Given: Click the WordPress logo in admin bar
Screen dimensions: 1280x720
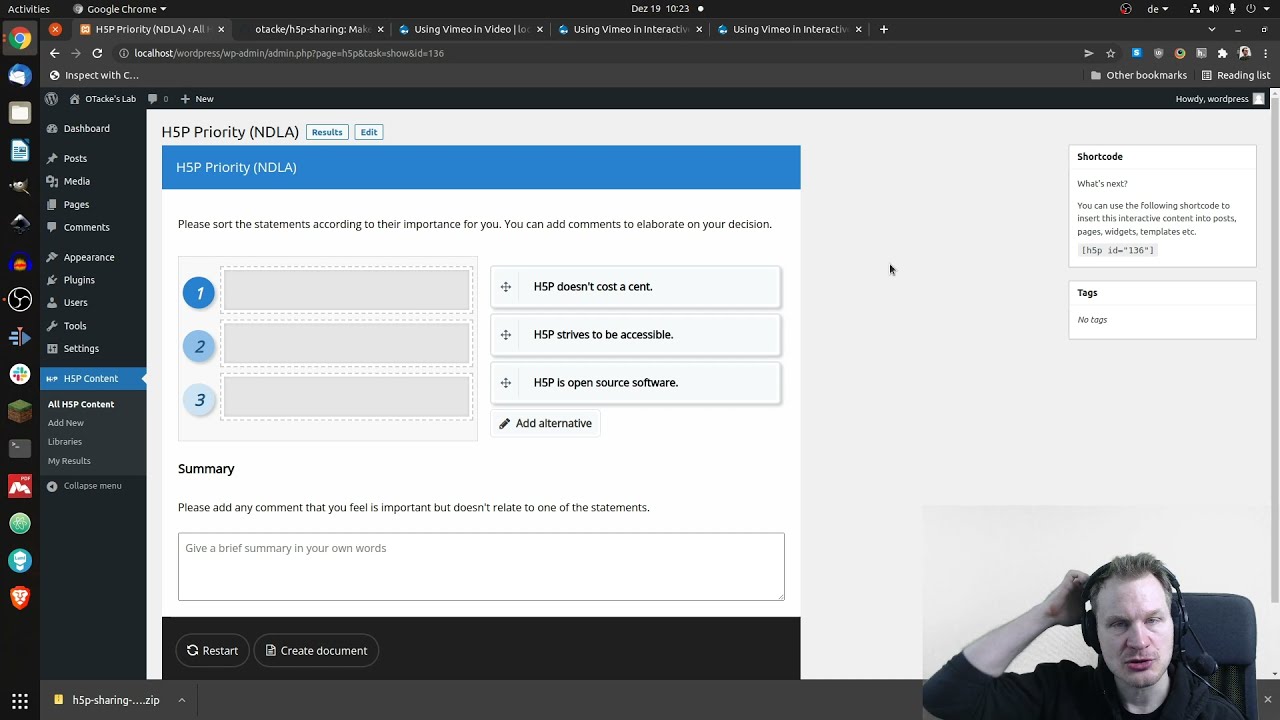Looking at the screenshot, I should pyautogui.click(x=51, y=99).
